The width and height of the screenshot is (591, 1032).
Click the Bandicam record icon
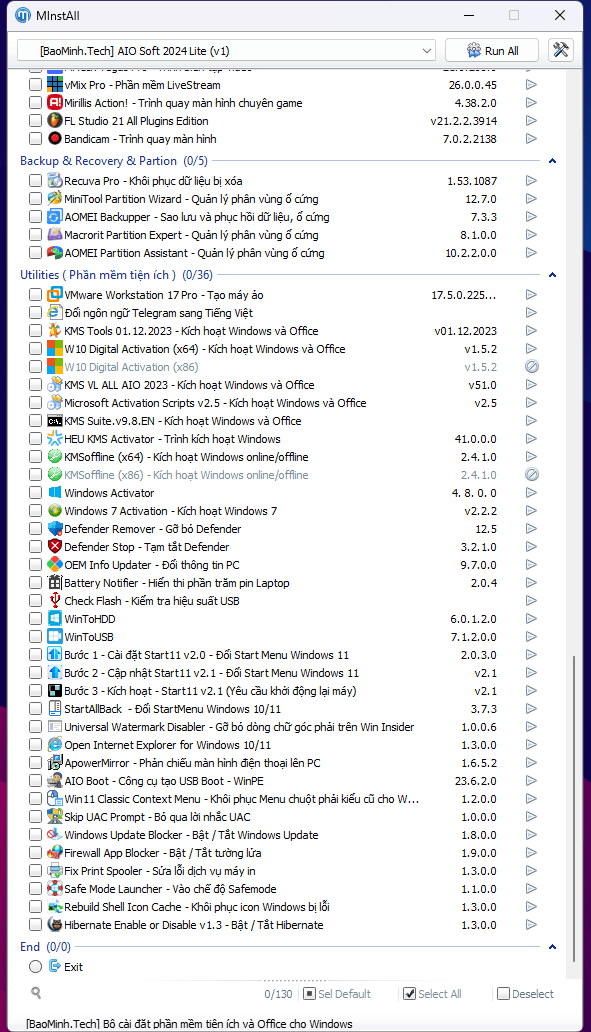pos(55,139)
